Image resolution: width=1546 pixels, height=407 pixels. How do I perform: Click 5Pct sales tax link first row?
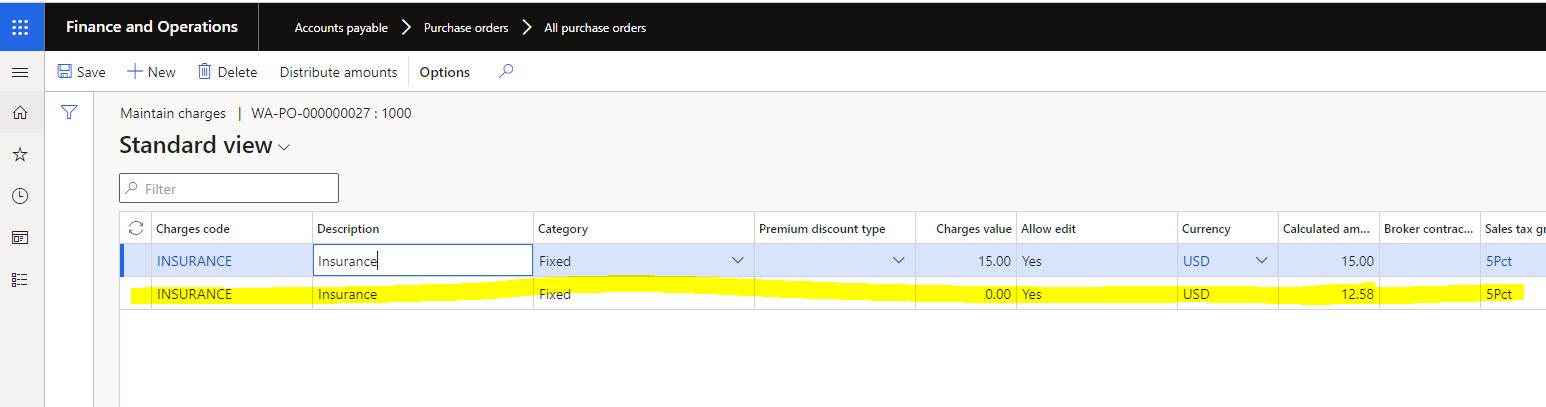tap(1499, 261)
